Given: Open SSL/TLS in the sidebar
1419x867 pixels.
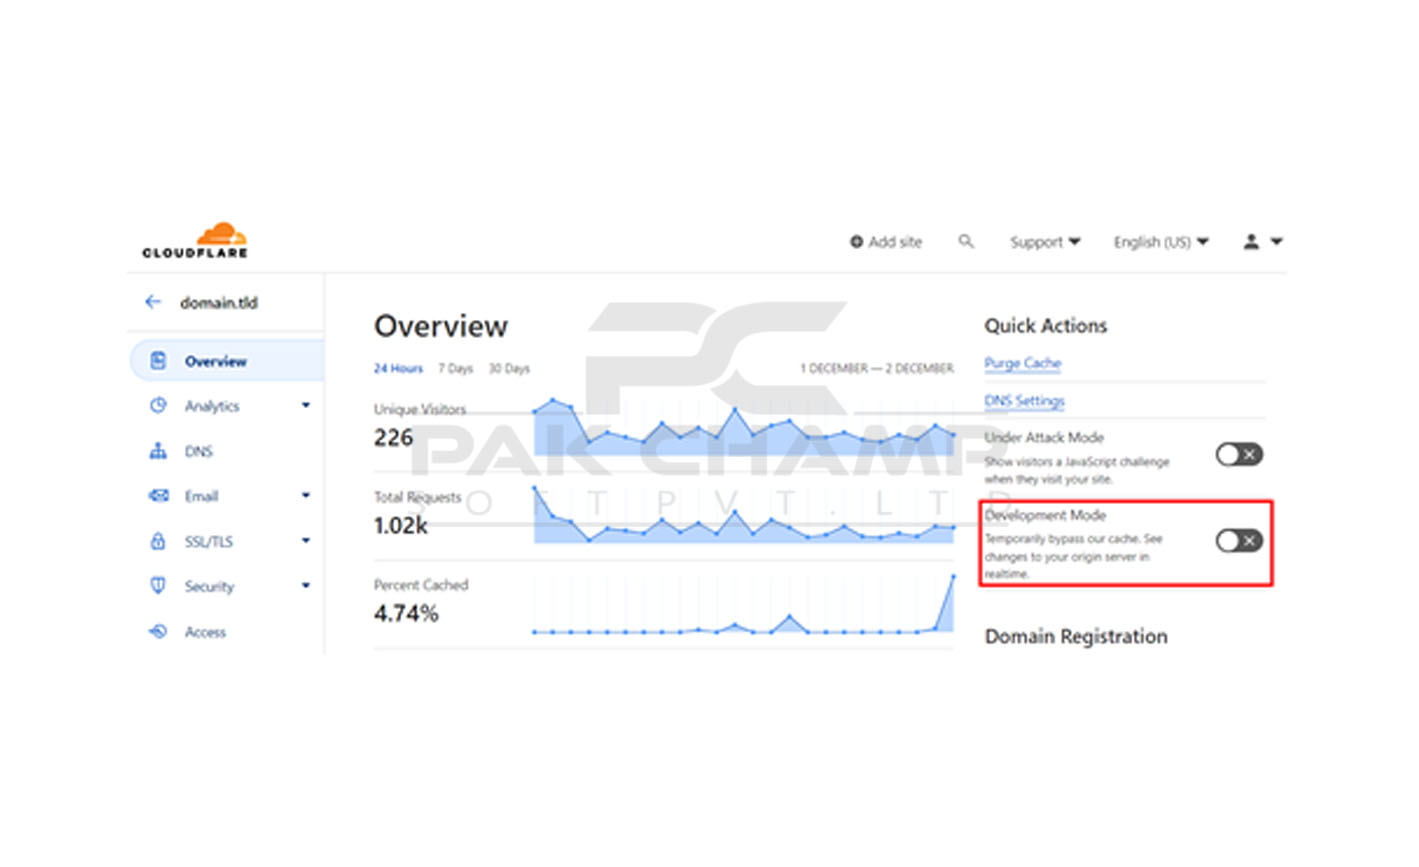Looking at the screenshot, I should pyautogui.click(x=208, y=541).
